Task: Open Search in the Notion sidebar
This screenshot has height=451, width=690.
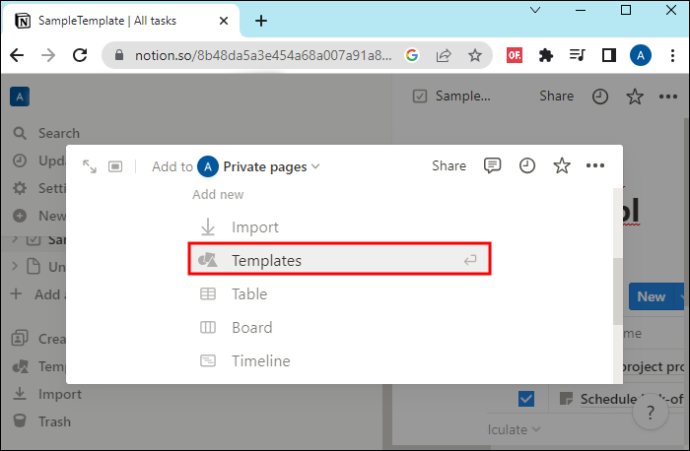Action: tap(59, 133)
